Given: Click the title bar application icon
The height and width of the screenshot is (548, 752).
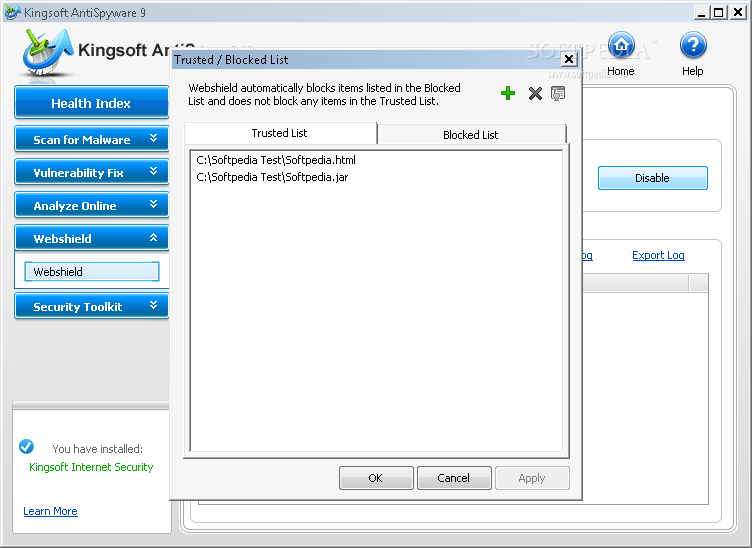Looking at the screenshot, I should pyautogui.click(x=12, y=12).
